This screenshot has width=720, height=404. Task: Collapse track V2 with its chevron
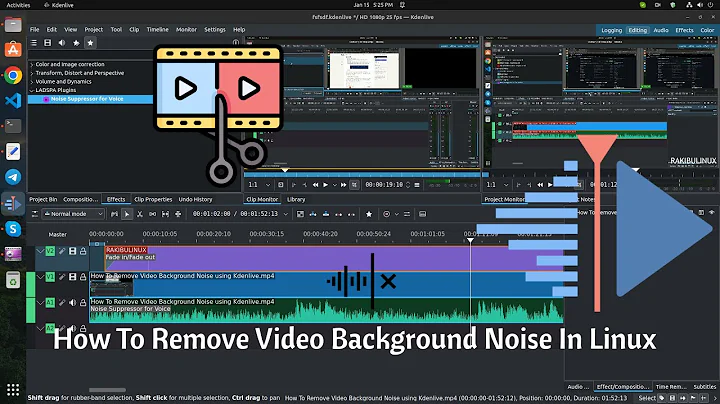pyautogui.click(x=40, y=251)
